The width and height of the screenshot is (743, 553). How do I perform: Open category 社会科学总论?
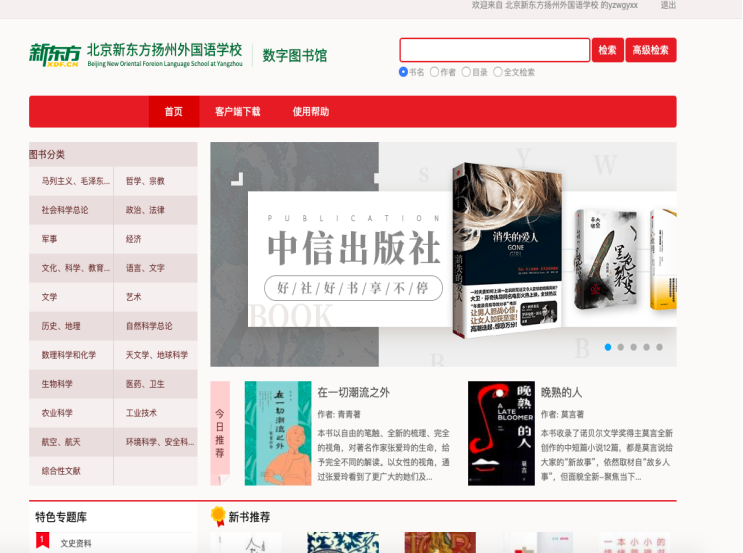coord(65,210)
